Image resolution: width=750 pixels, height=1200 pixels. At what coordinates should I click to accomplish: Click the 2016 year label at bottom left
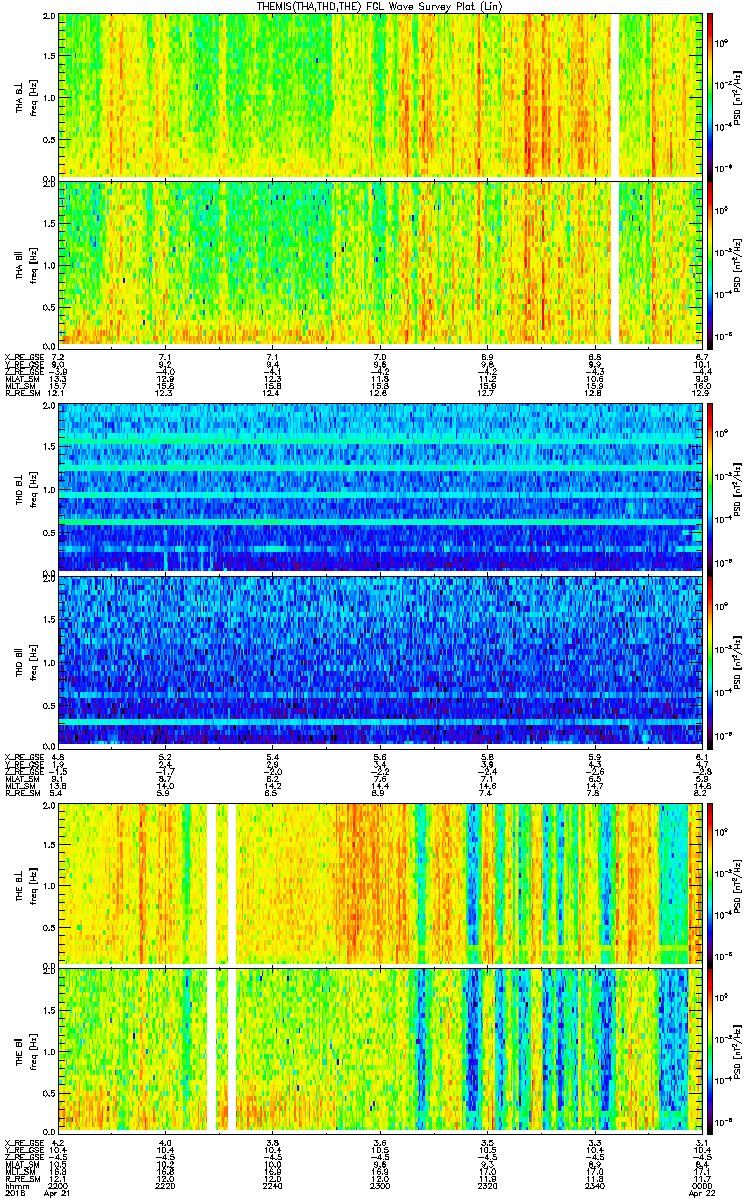14,1193
